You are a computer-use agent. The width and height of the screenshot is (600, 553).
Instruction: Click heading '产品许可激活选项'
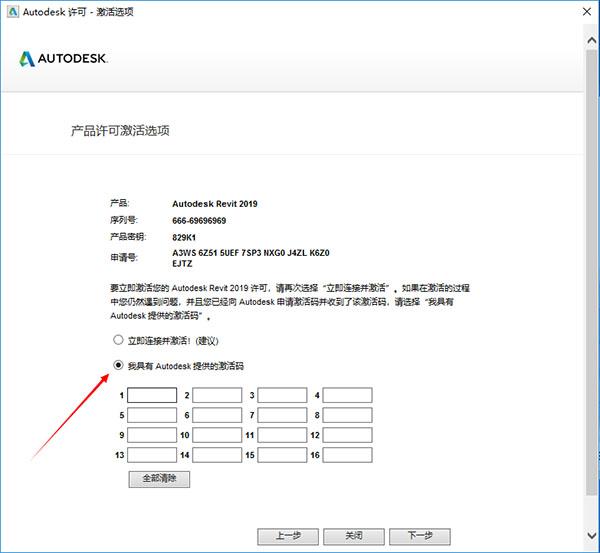point(120,131)
